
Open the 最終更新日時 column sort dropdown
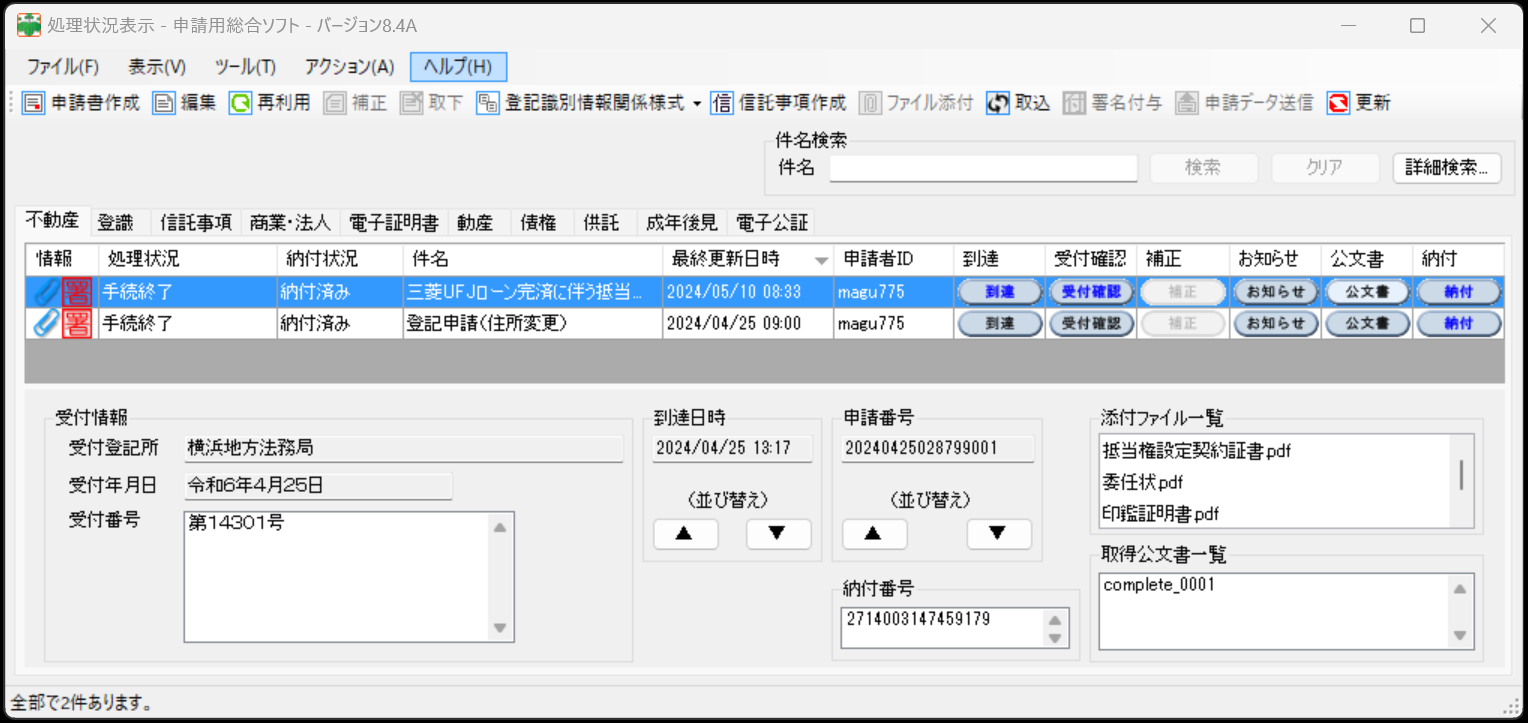pos(821,258)
